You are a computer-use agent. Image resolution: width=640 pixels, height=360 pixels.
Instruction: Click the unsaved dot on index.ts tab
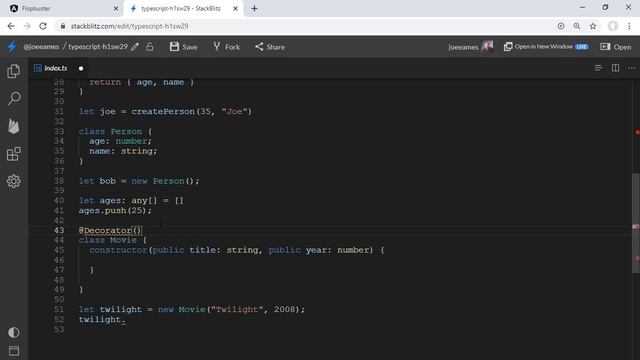(81, 68)
